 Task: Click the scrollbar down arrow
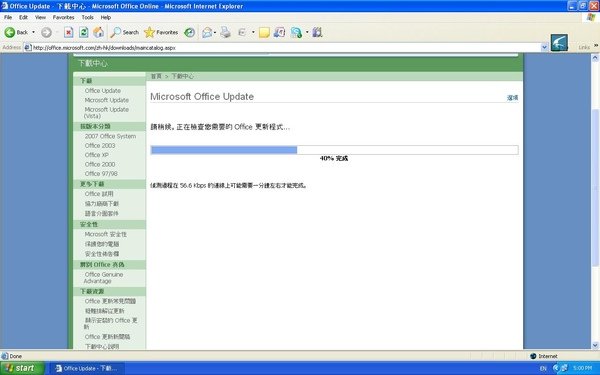pyautogui.click(x=595, y=346)
